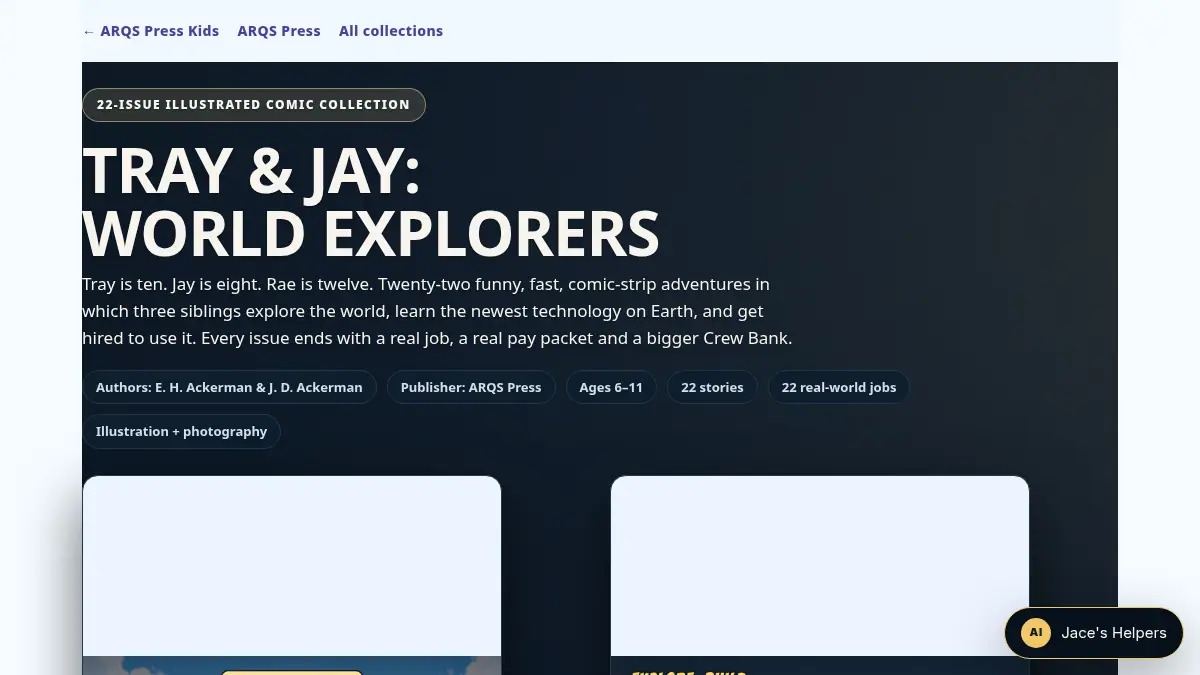Click the AI avatar icon in Jace's Helpers
This screenshot has height=675, width=1200.
pyautogui.click(x=1036, y=633)
